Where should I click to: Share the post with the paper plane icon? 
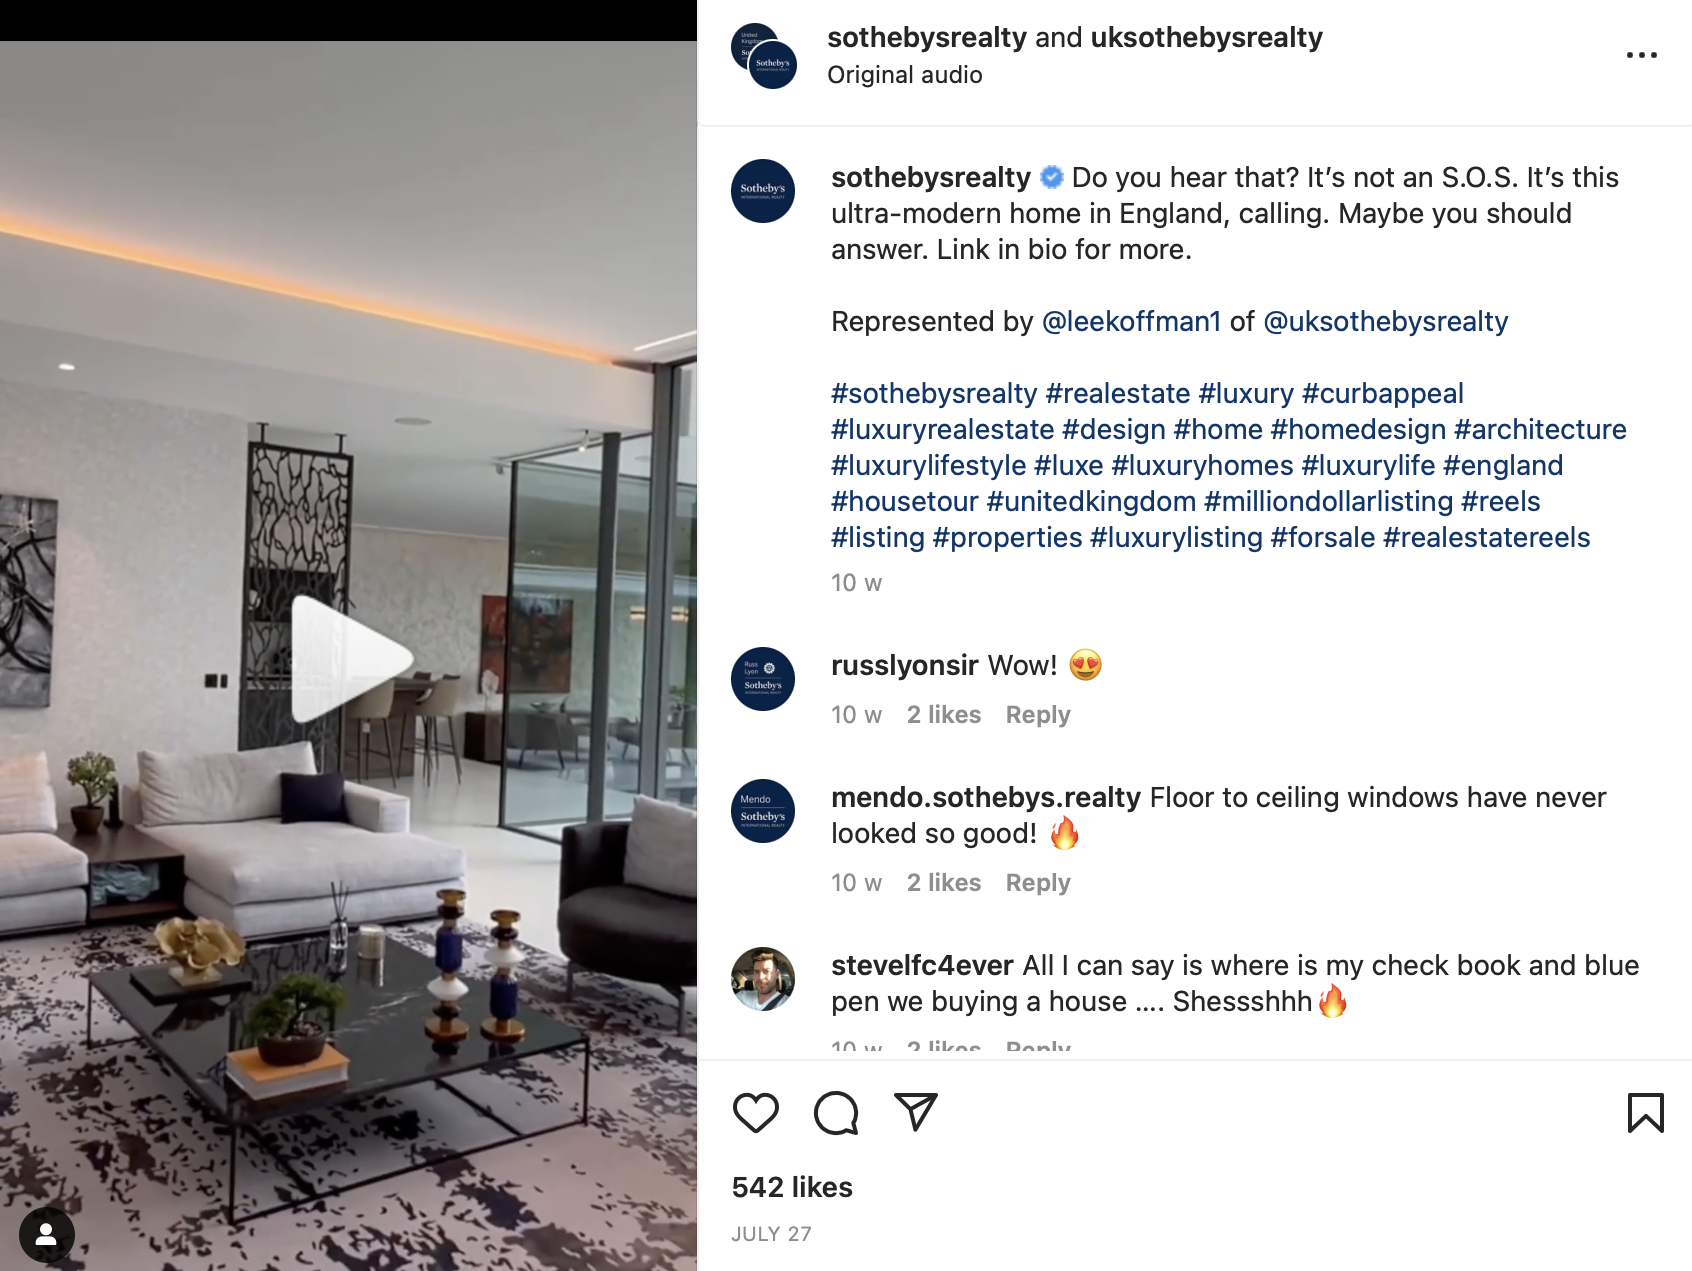tap(916, 1112)
